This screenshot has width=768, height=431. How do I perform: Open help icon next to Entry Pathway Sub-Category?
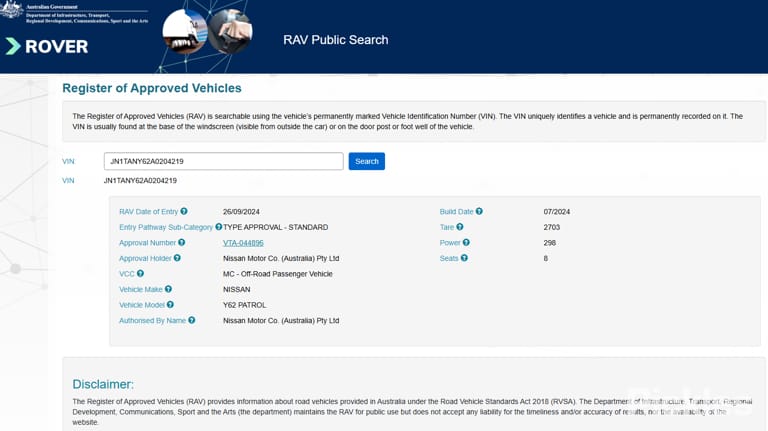tap(218, 227)
